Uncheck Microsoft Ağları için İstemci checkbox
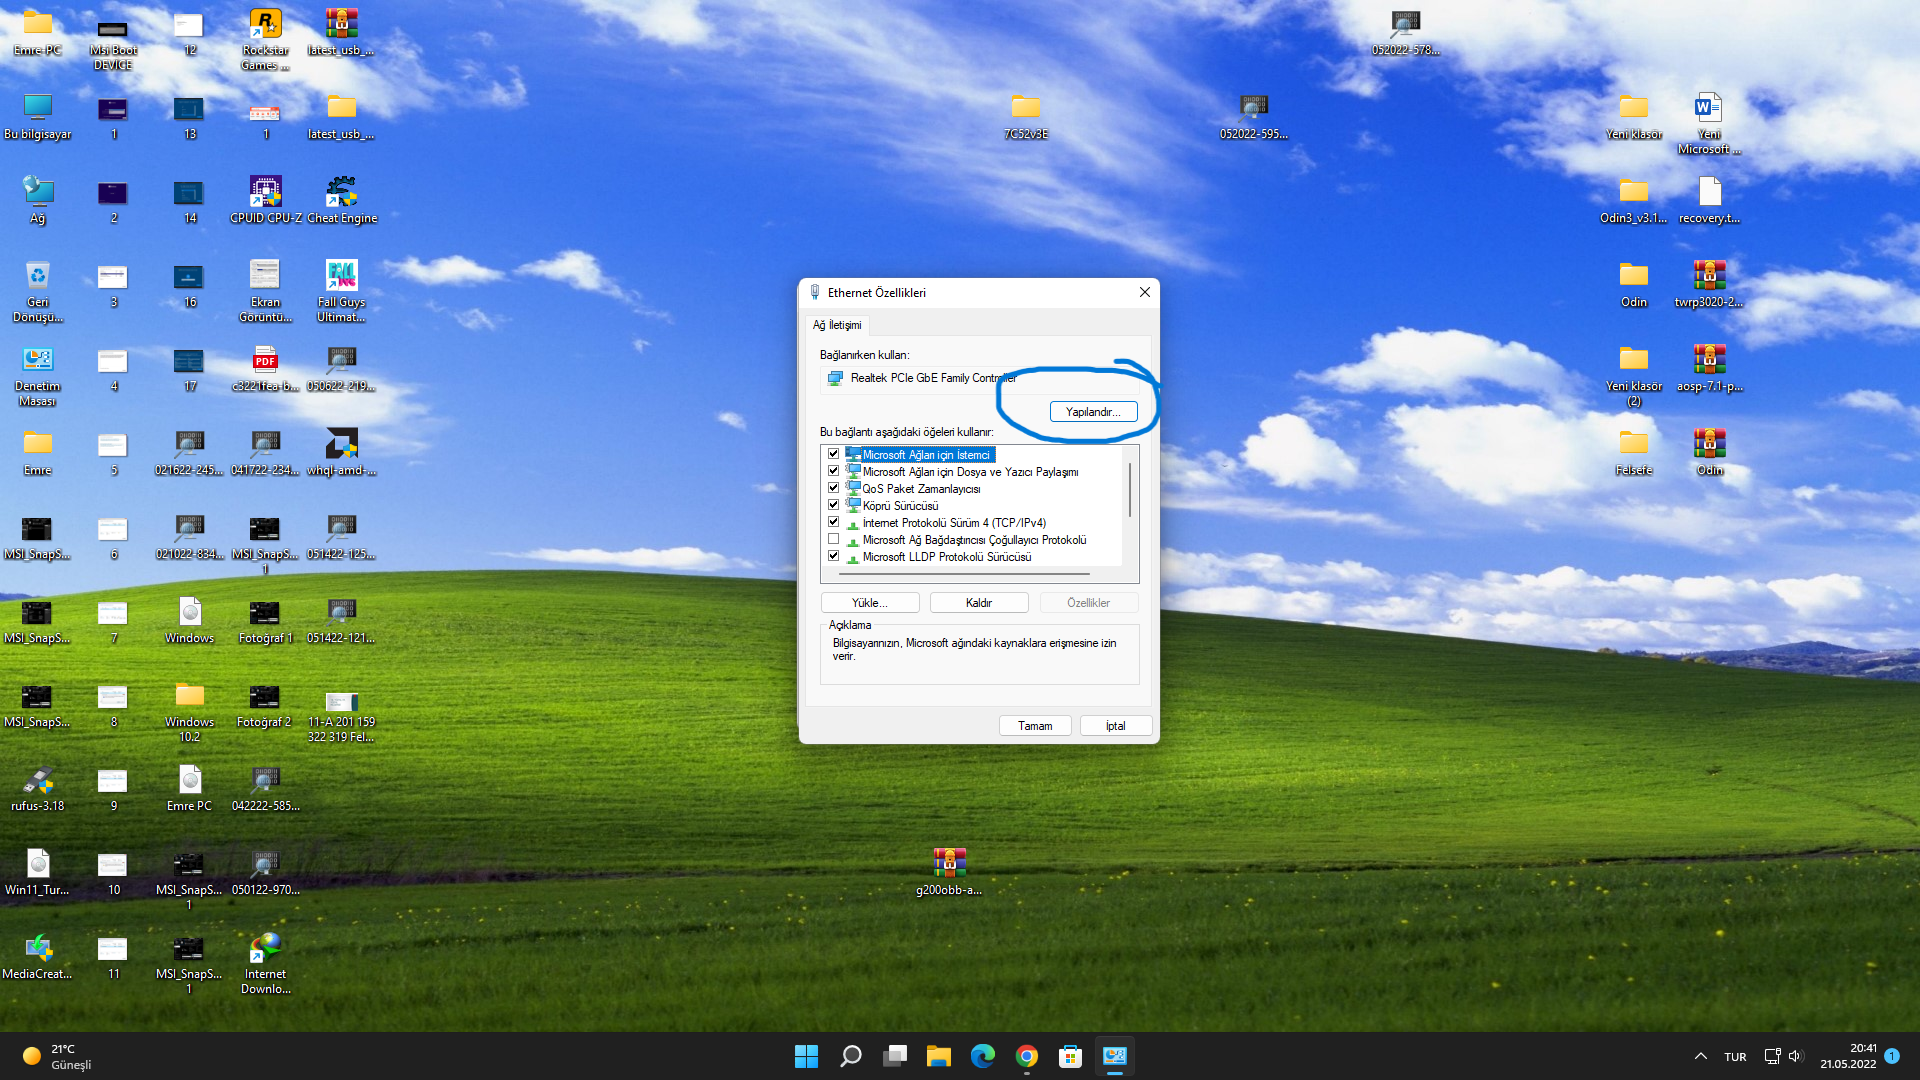The image size is (1920, 1080). point(833,454)
